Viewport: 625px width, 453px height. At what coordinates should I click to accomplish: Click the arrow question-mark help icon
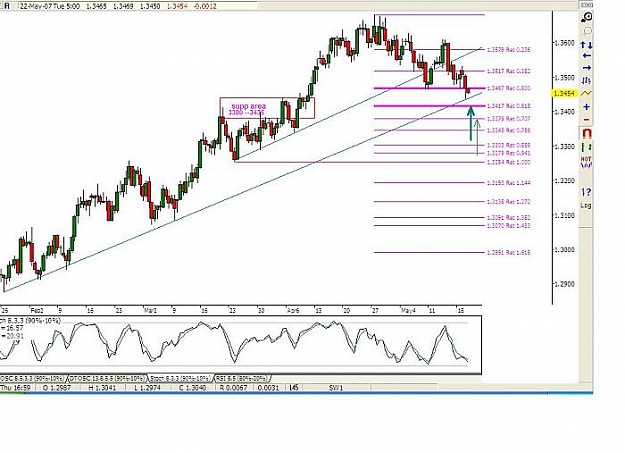[586, 192]
